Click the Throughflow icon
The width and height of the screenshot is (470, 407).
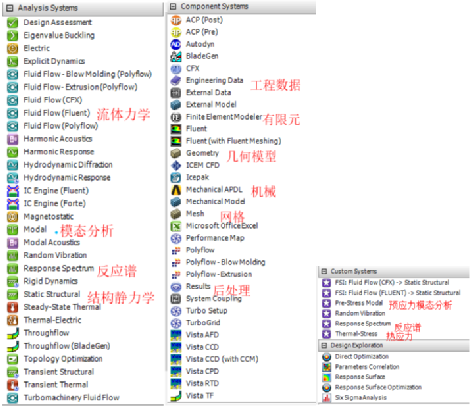[13, 333]
